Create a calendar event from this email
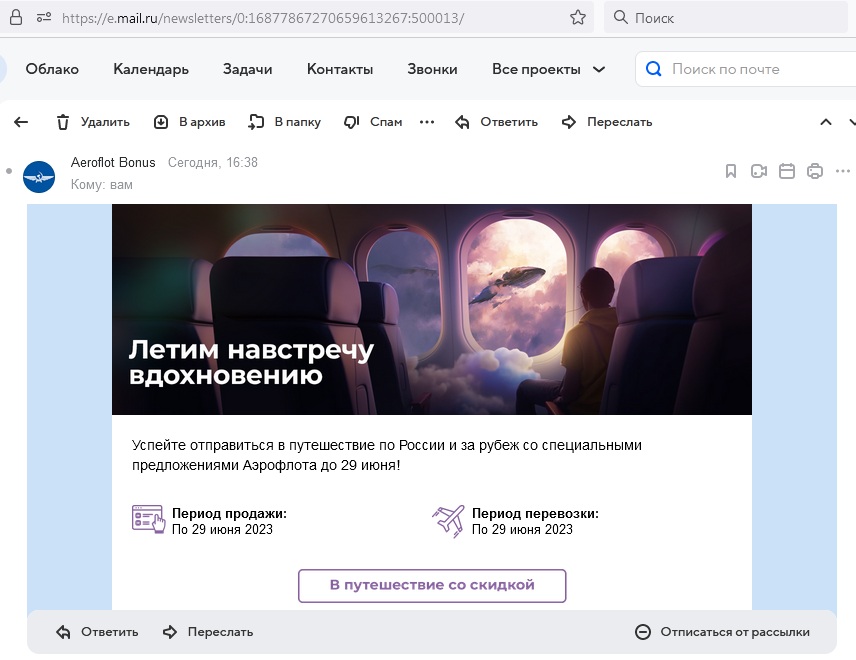Viewport: 856px width, 660px height. [x=787, y=171]
